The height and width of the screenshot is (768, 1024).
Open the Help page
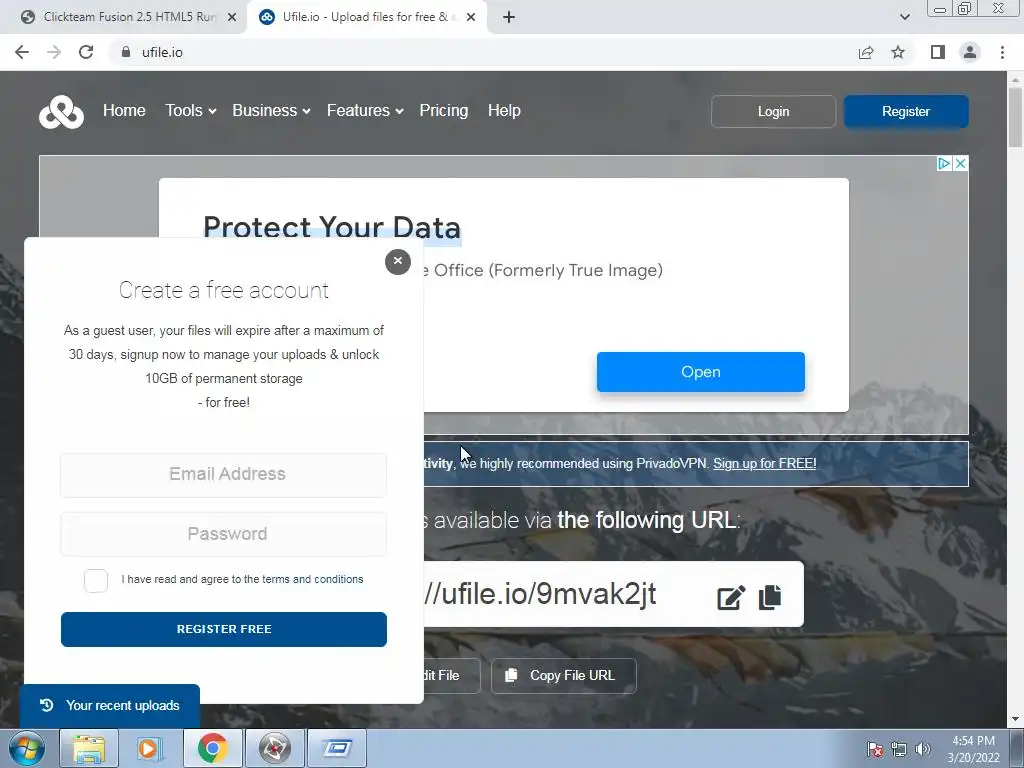[504, 111]
